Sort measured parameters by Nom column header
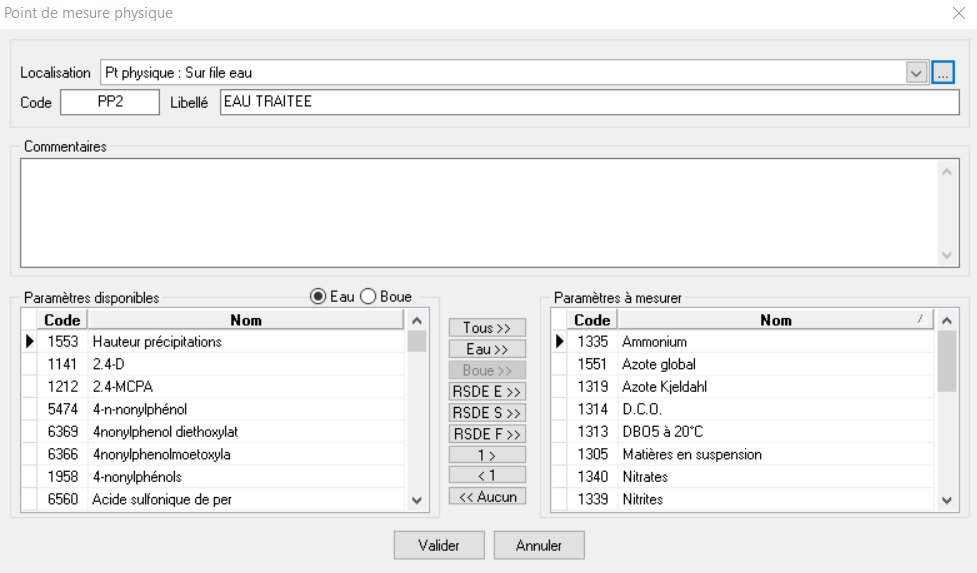977x573 pixels. click(775, 320)
